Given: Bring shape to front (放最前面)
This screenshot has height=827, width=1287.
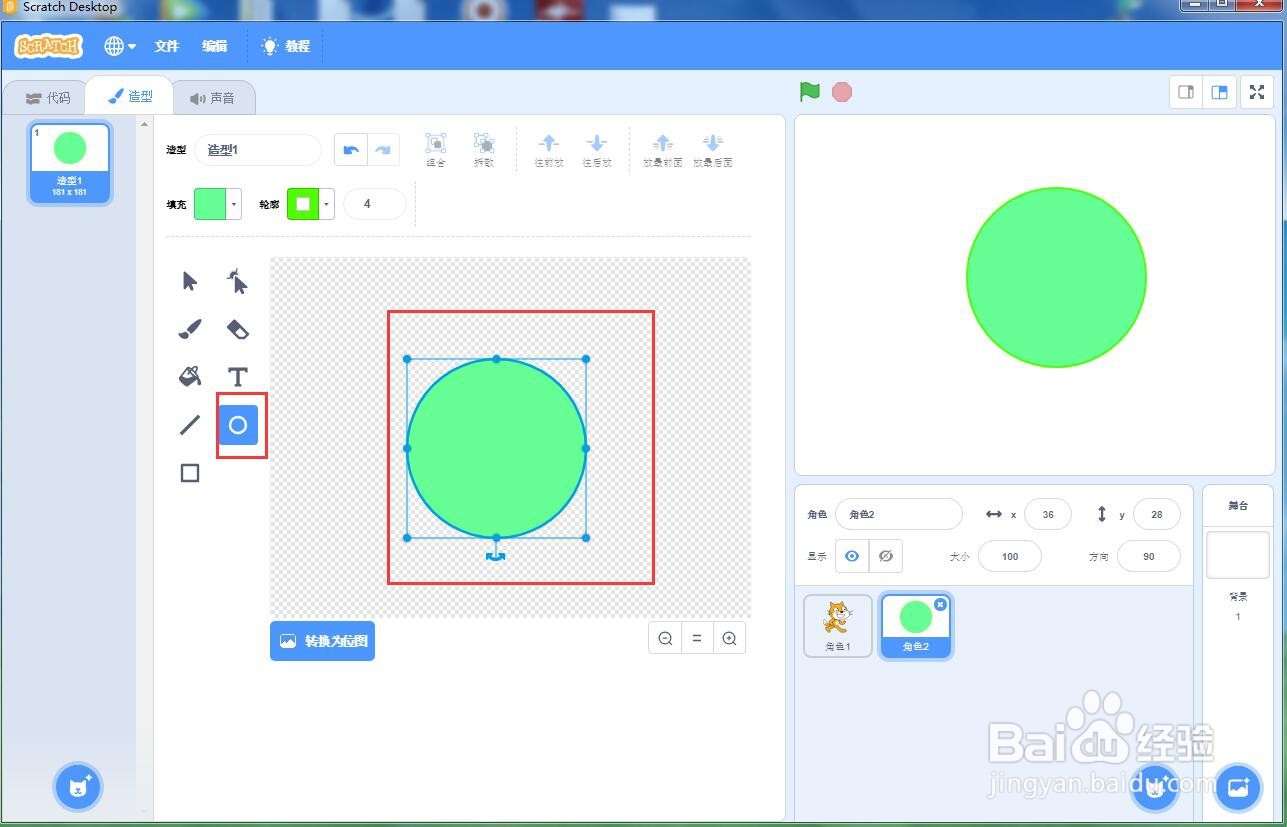Looking at the screenshot, I should (x=663, y=150).
